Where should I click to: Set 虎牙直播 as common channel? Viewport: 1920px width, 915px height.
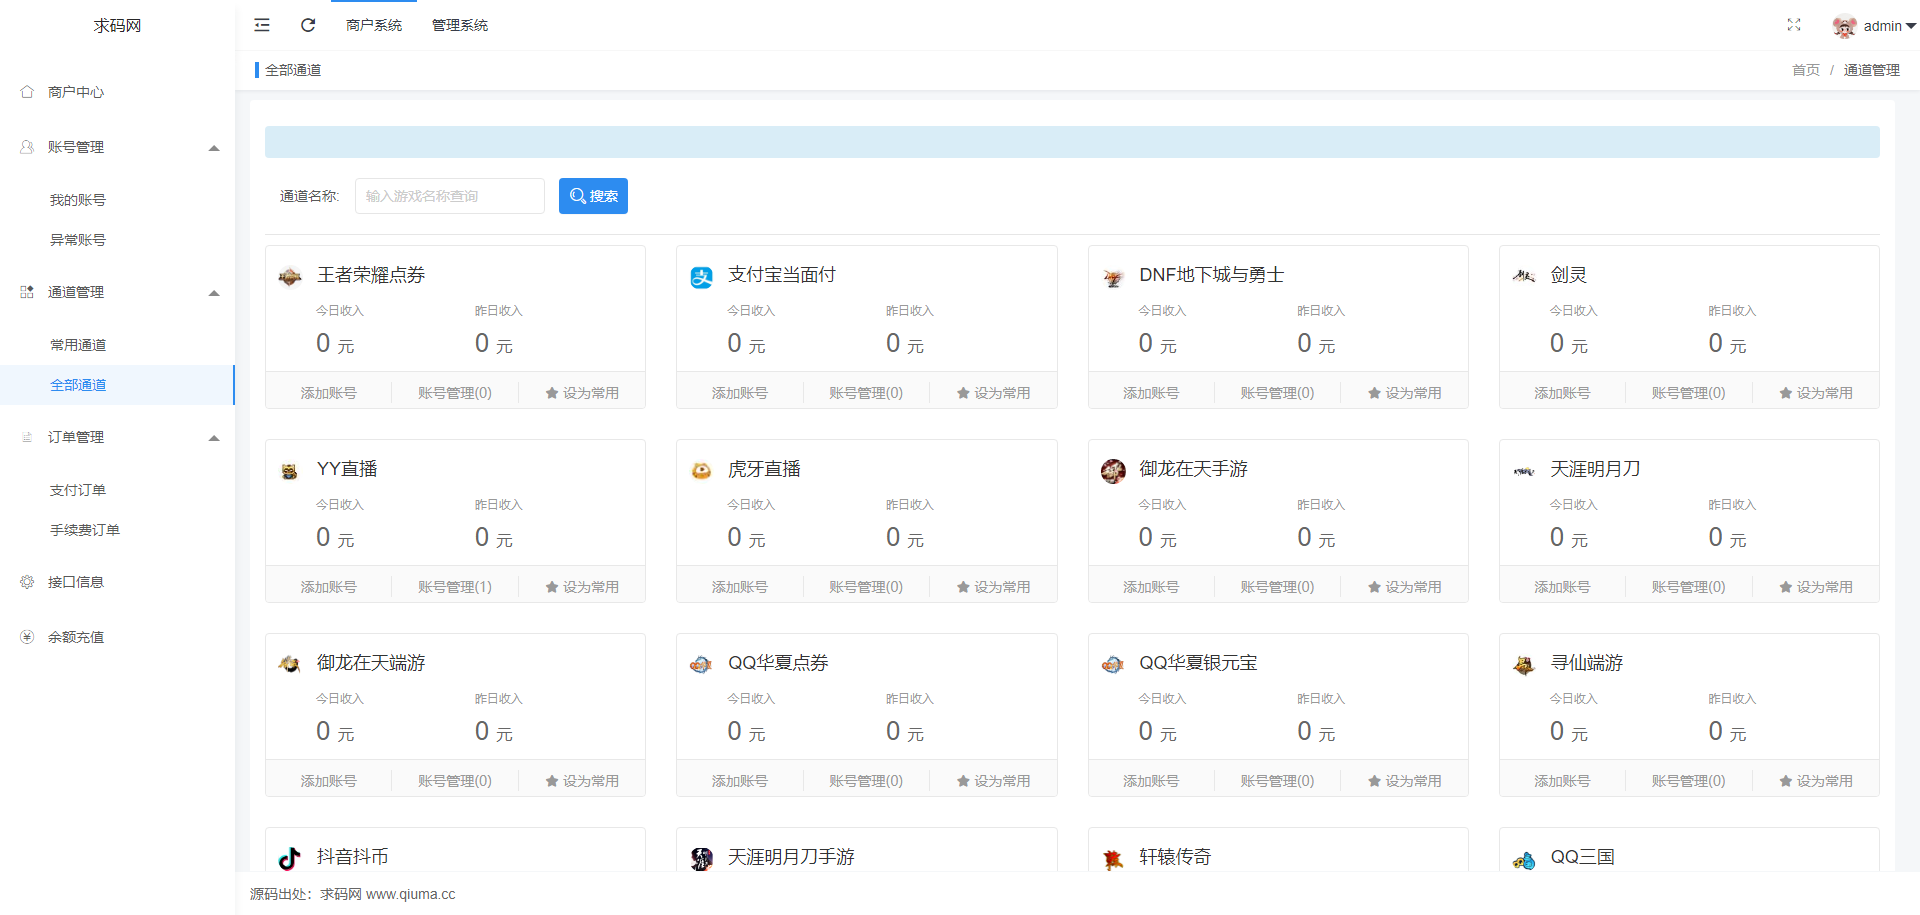(993, 587)
